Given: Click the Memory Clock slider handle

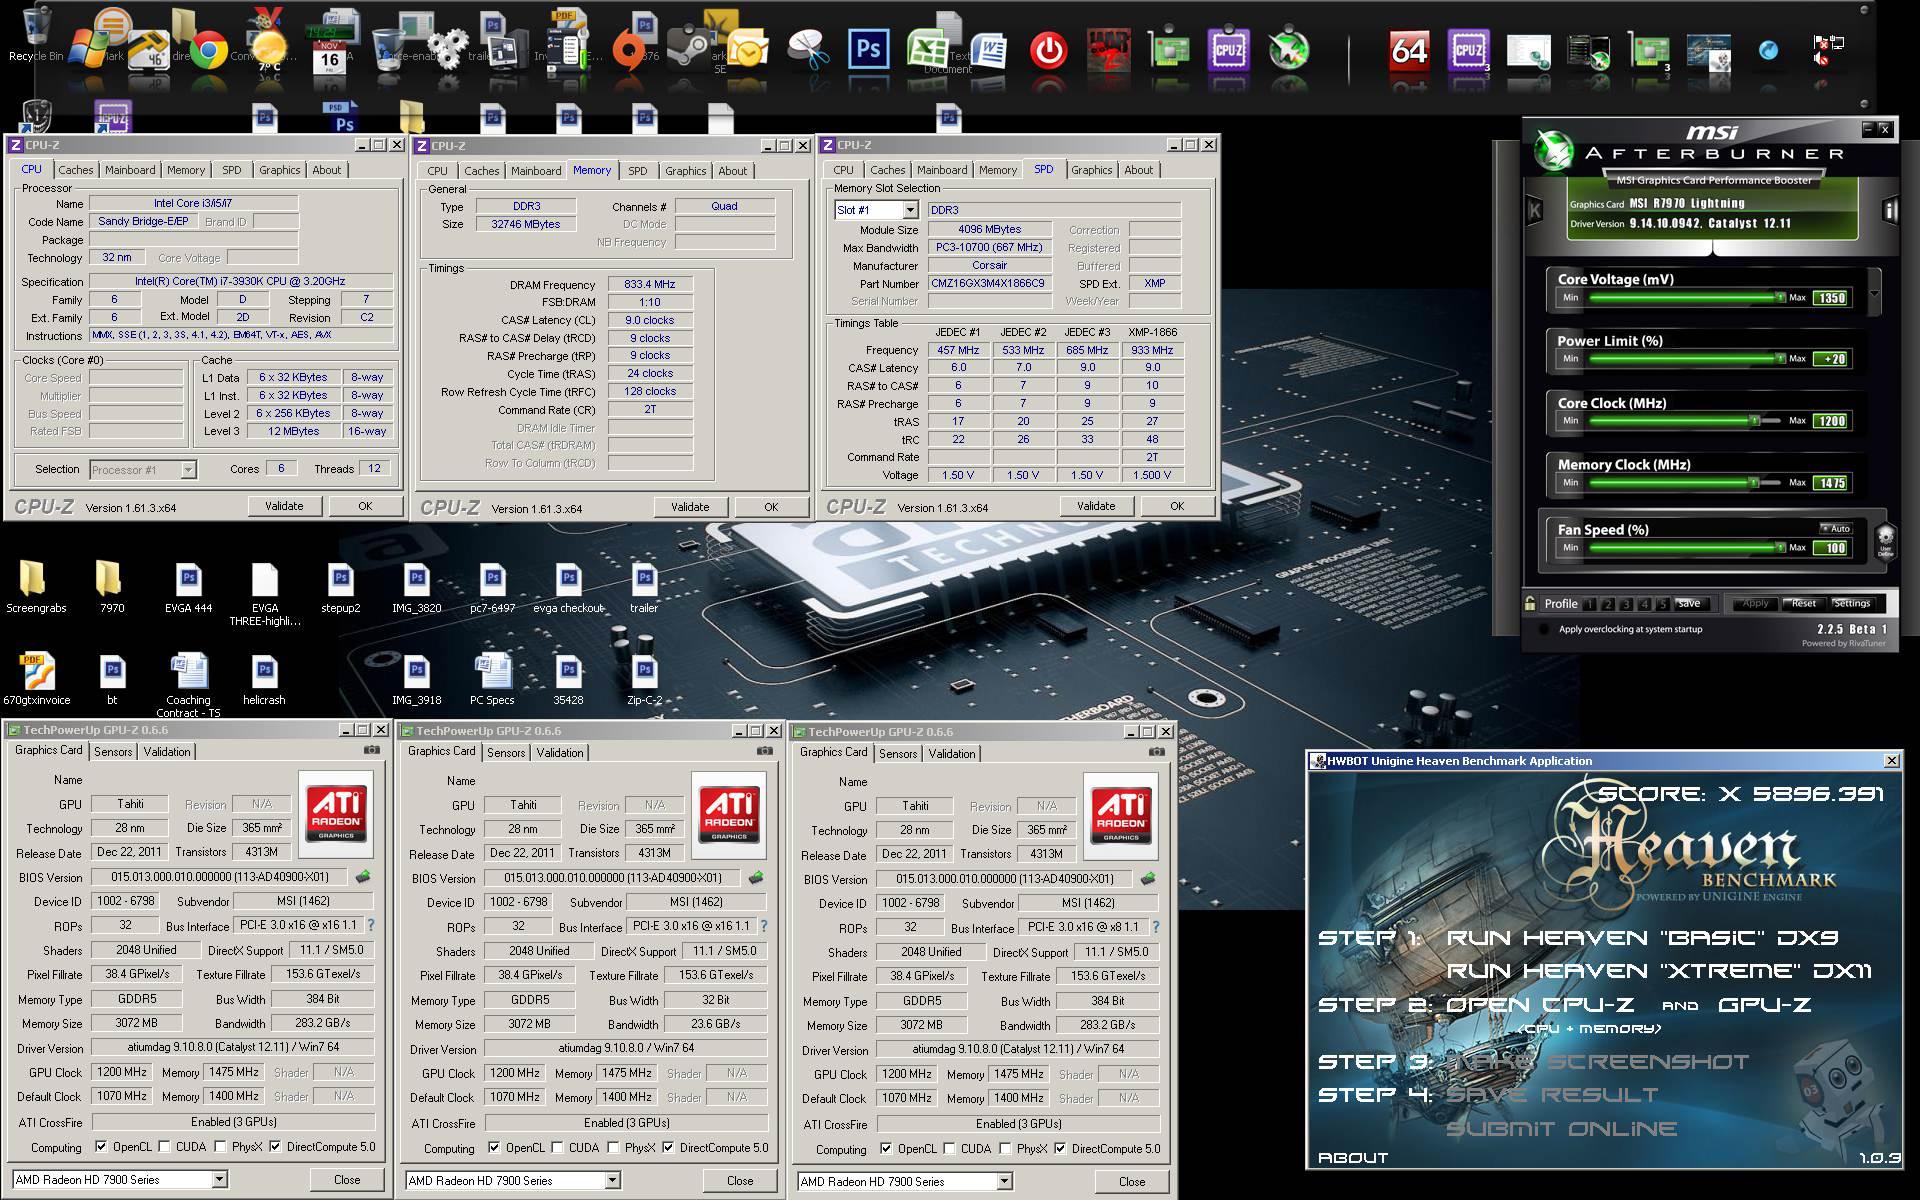Looking at the screenshot, I should point(1754,482).
